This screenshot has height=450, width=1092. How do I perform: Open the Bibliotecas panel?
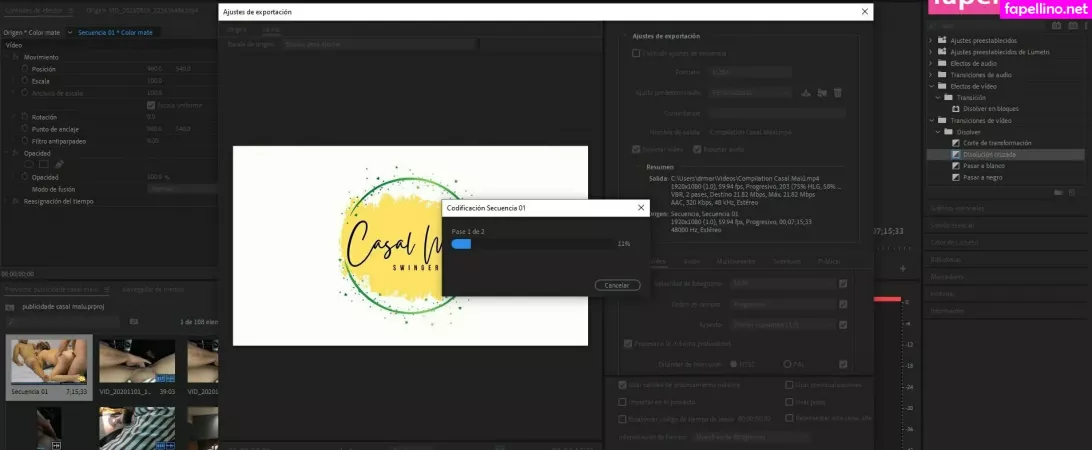tap(946, 260)
